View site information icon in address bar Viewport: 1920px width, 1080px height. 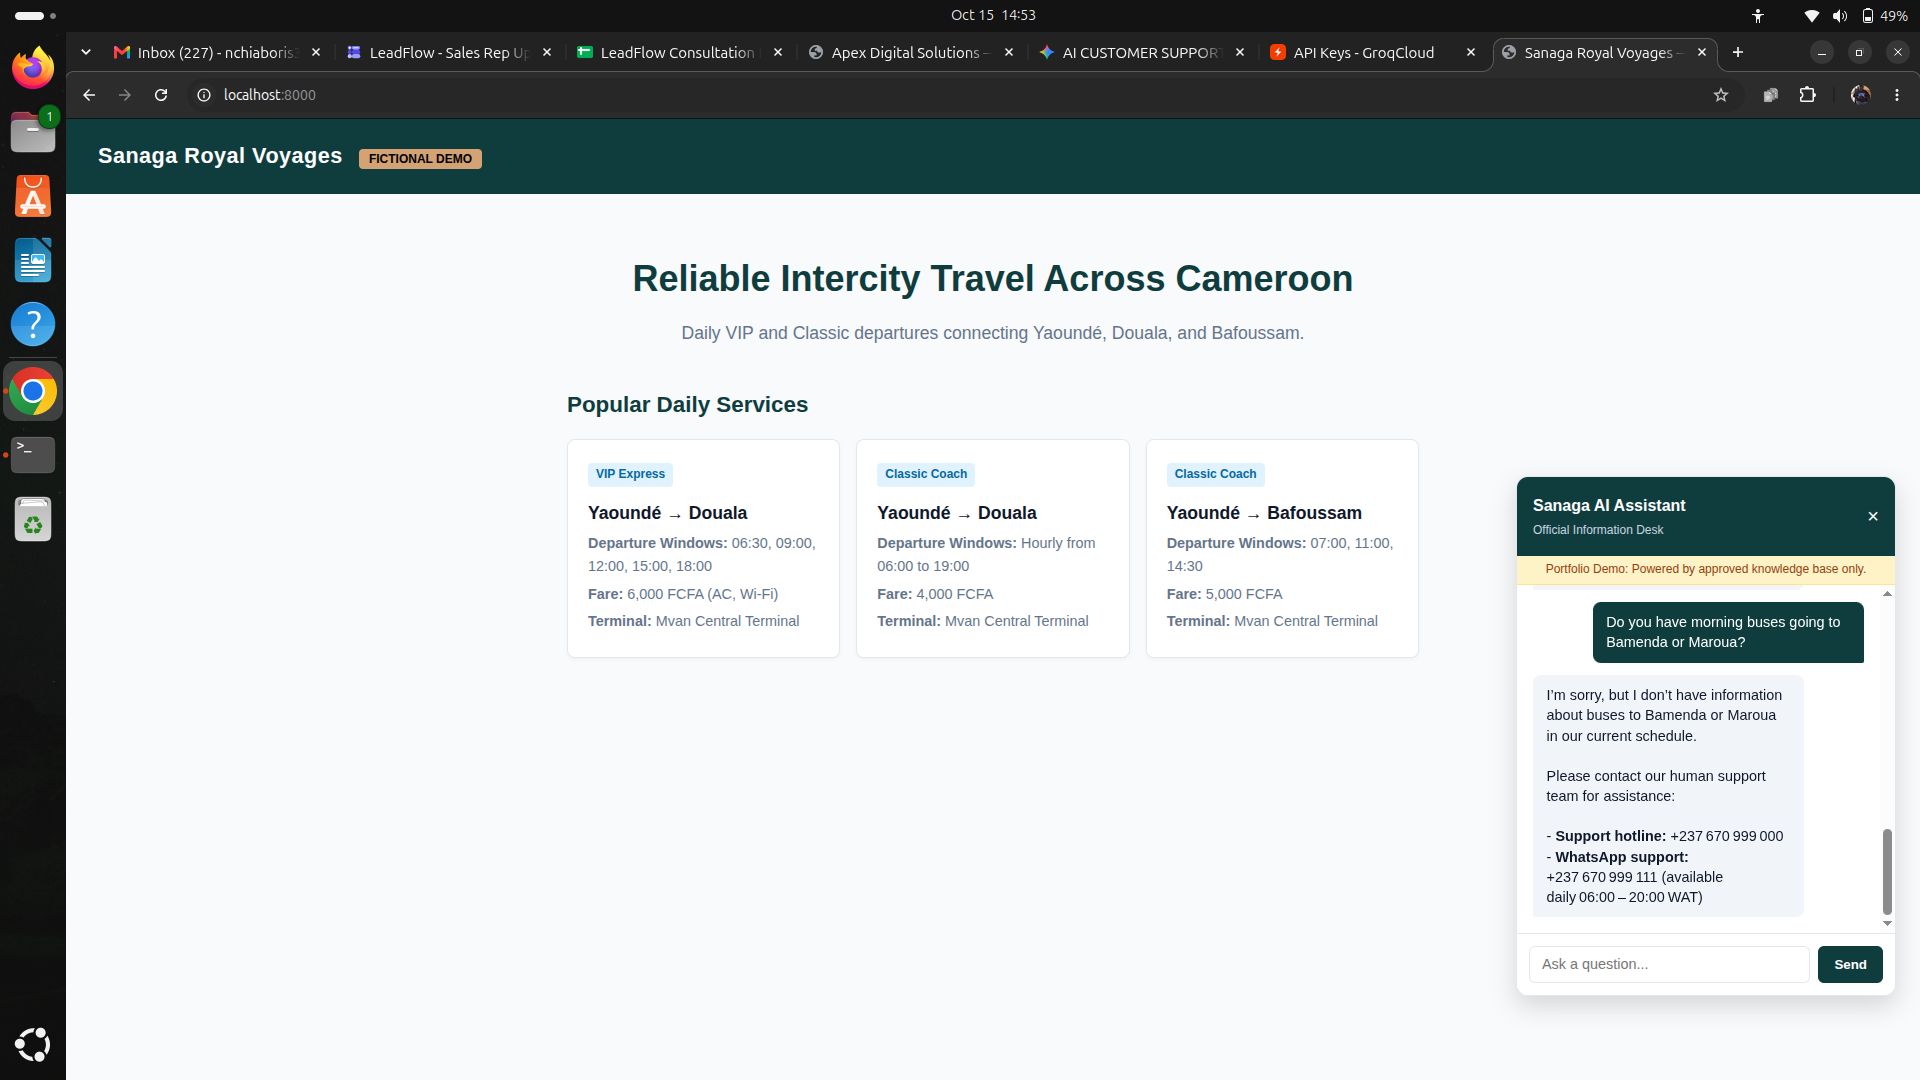(x=204, y=95)
